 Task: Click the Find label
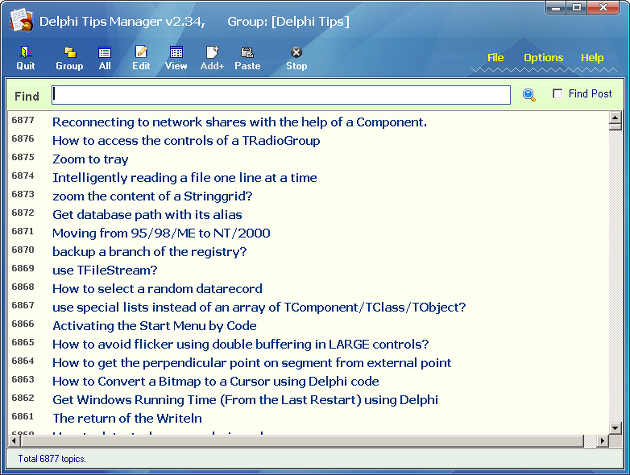(27, 96)
